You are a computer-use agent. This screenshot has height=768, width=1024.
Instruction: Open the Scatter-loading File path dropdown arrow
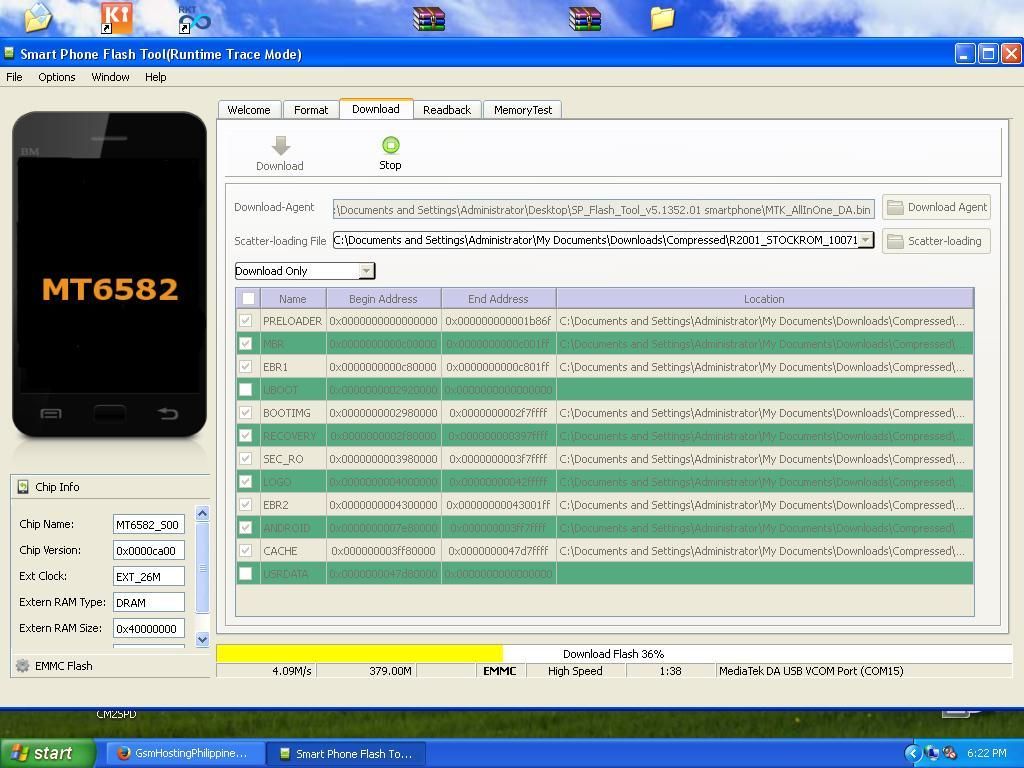tap(865, 240)
